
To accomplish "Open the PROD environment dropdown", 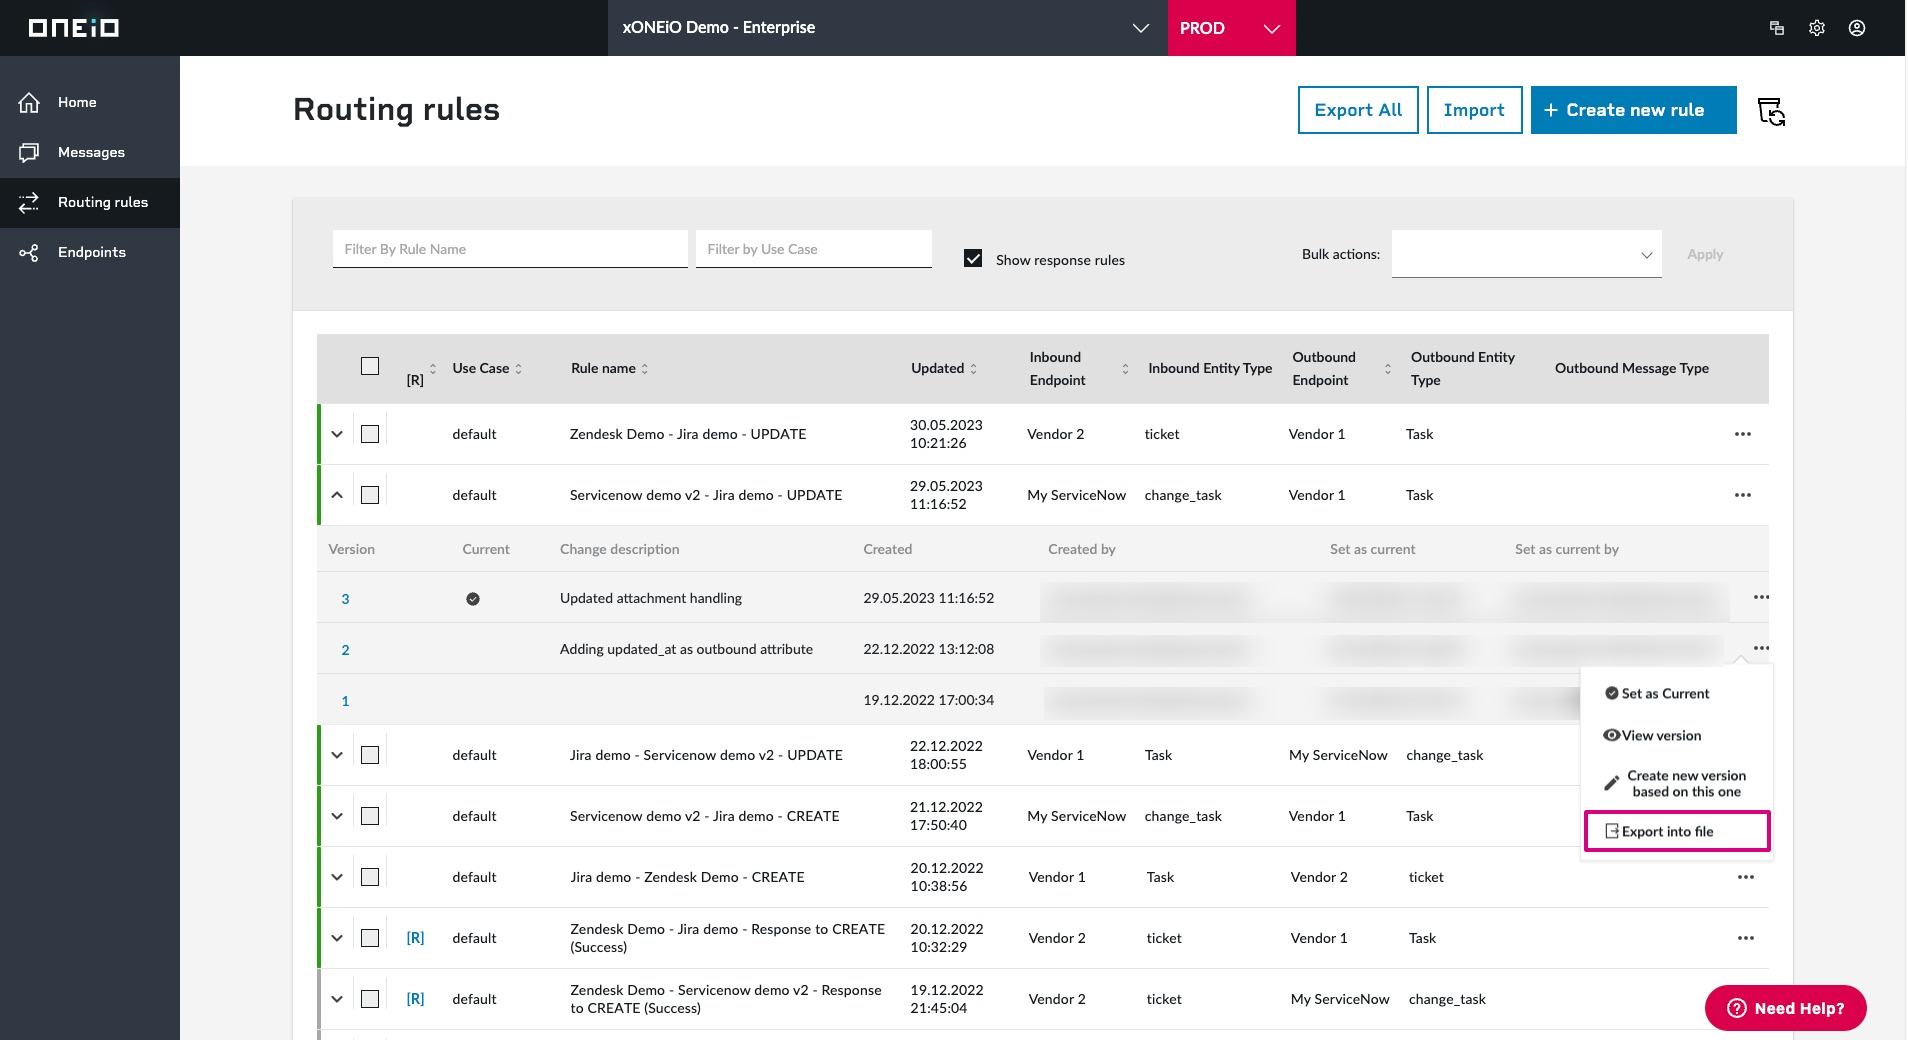I will tap(1231, 27).
